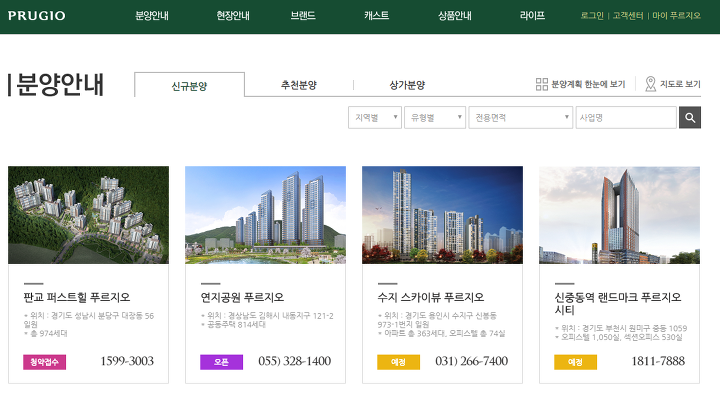
Task: Open 수지 스카이뷰 푸르지오 thumbnail image
Action: point(442,215)
